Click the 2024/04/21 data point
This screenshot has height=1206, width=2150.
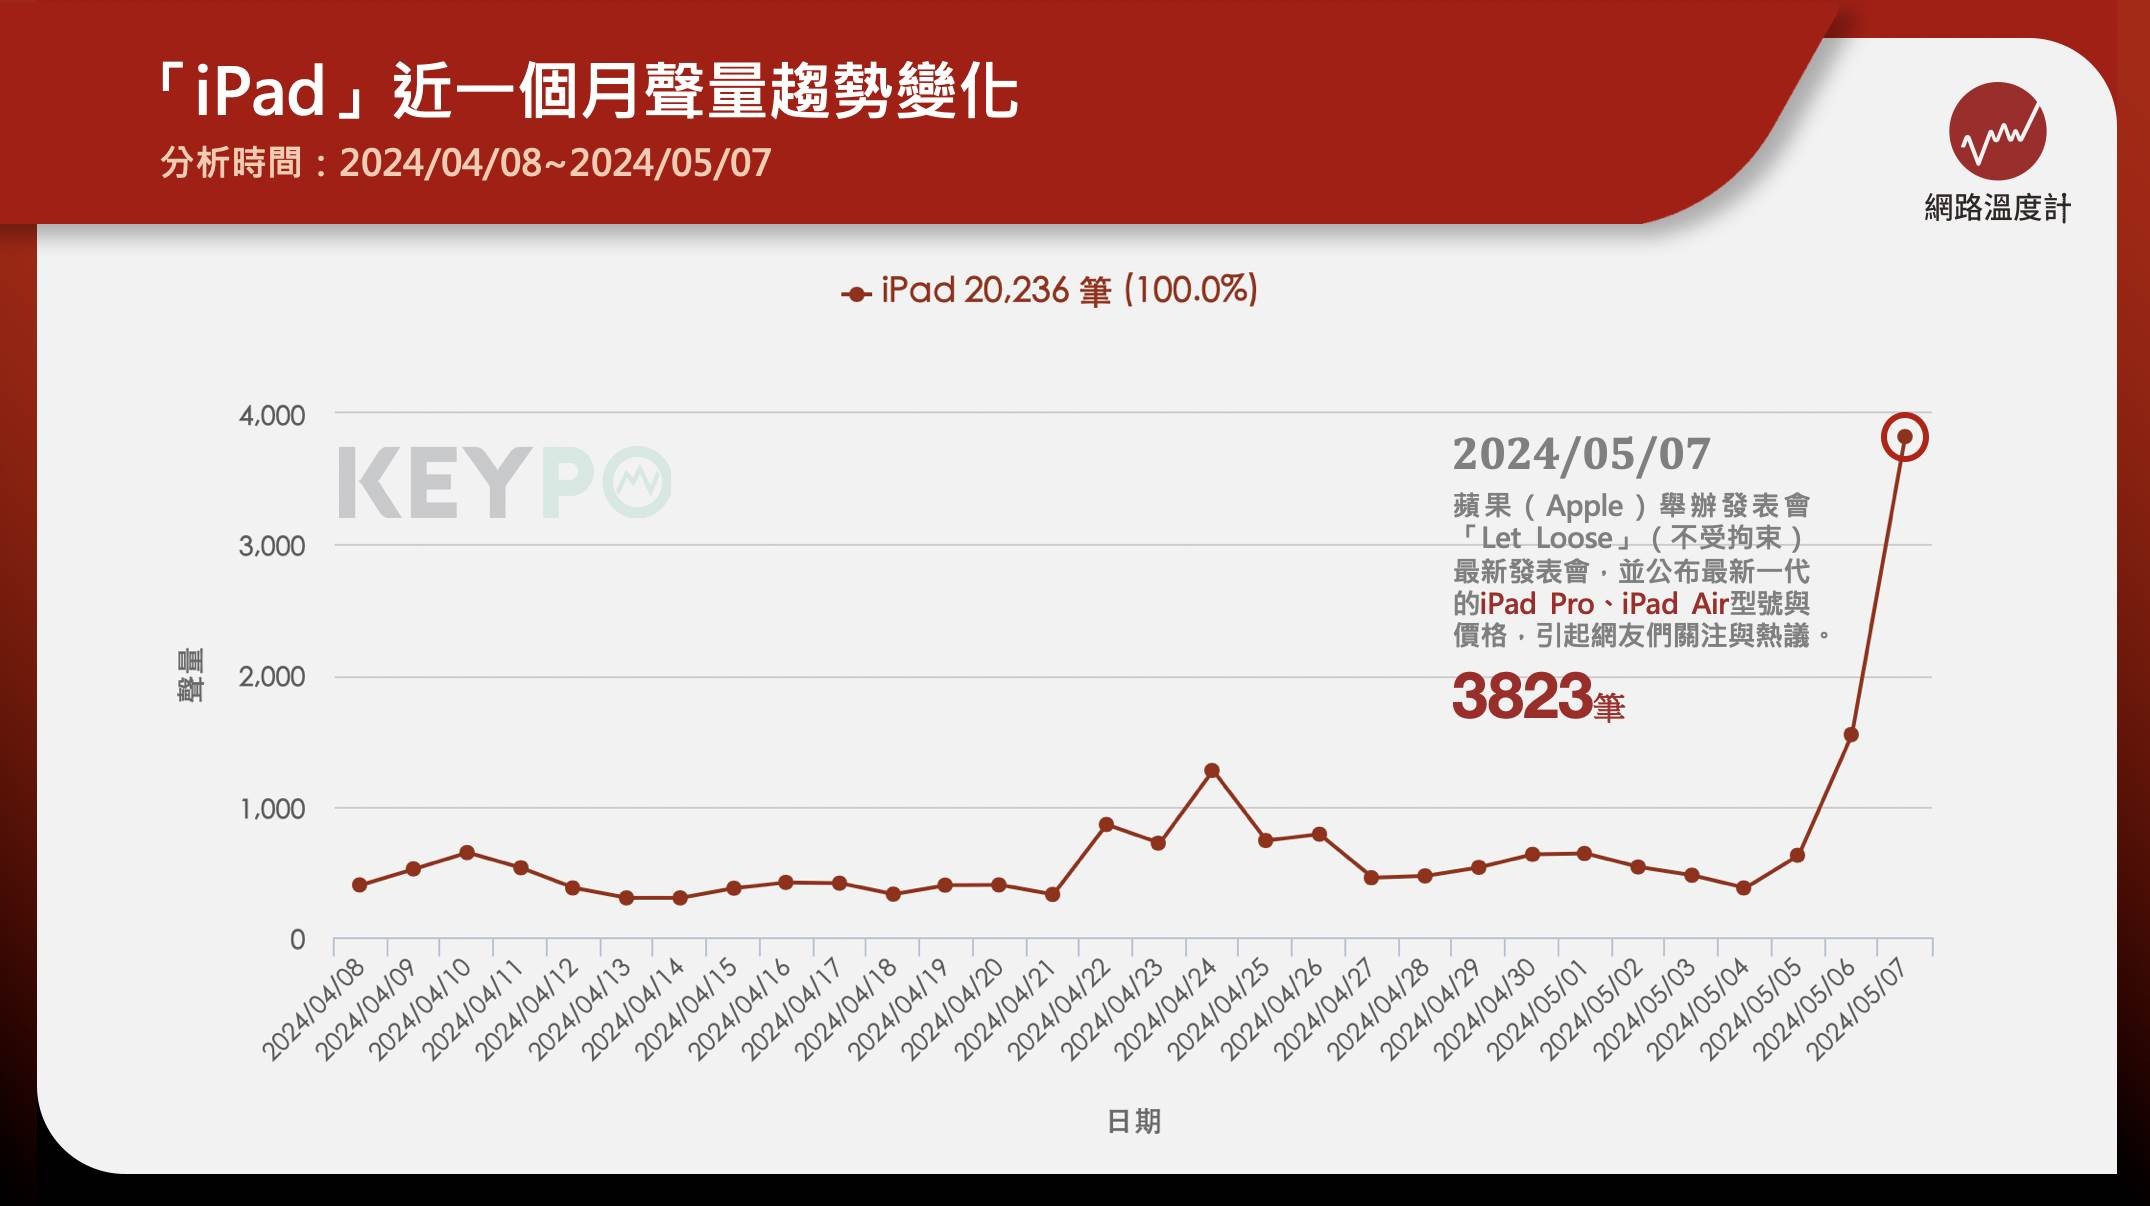coord(1052,894)
